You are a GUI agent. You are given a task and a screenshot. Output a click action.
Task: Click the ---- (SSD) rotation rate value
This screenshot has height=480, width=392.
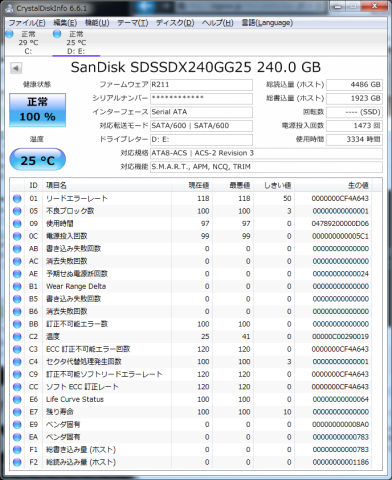(x=354, y=112)
